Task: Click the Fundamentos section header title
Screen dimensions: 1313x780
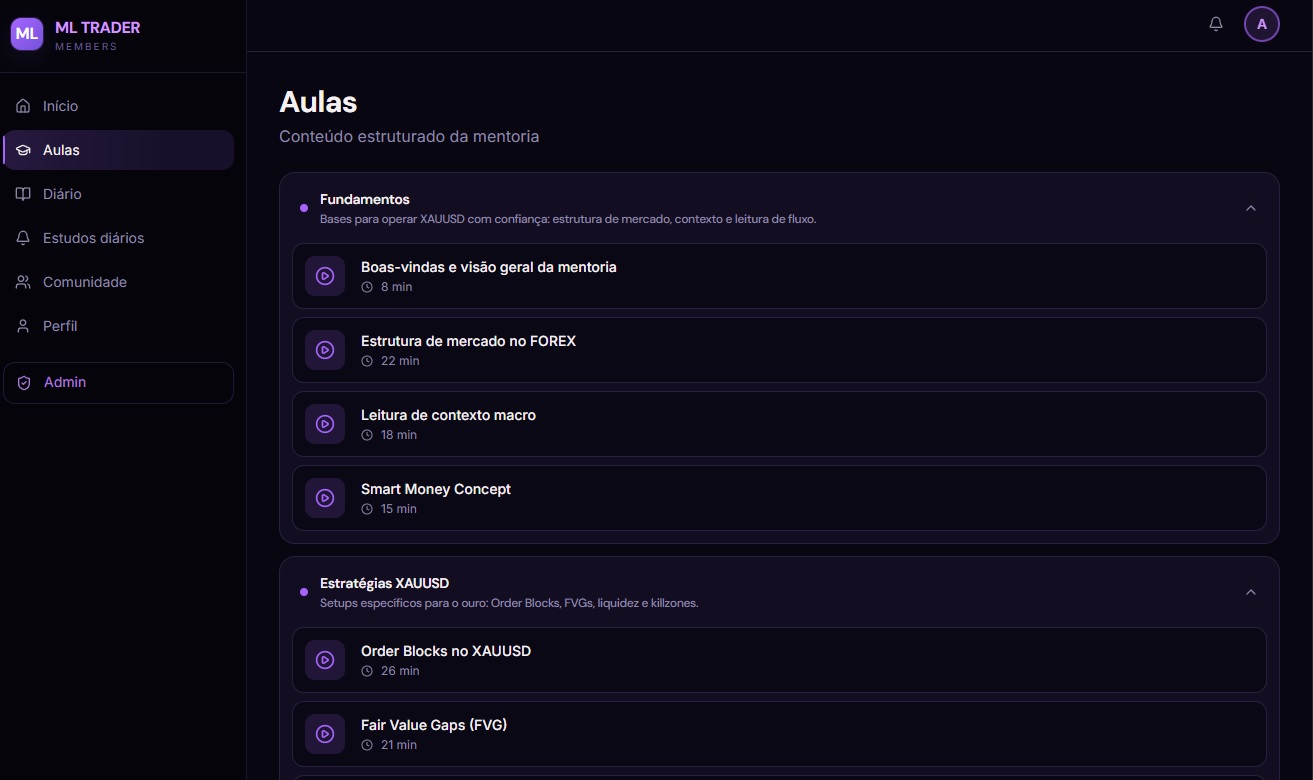Action: point(365,199)
